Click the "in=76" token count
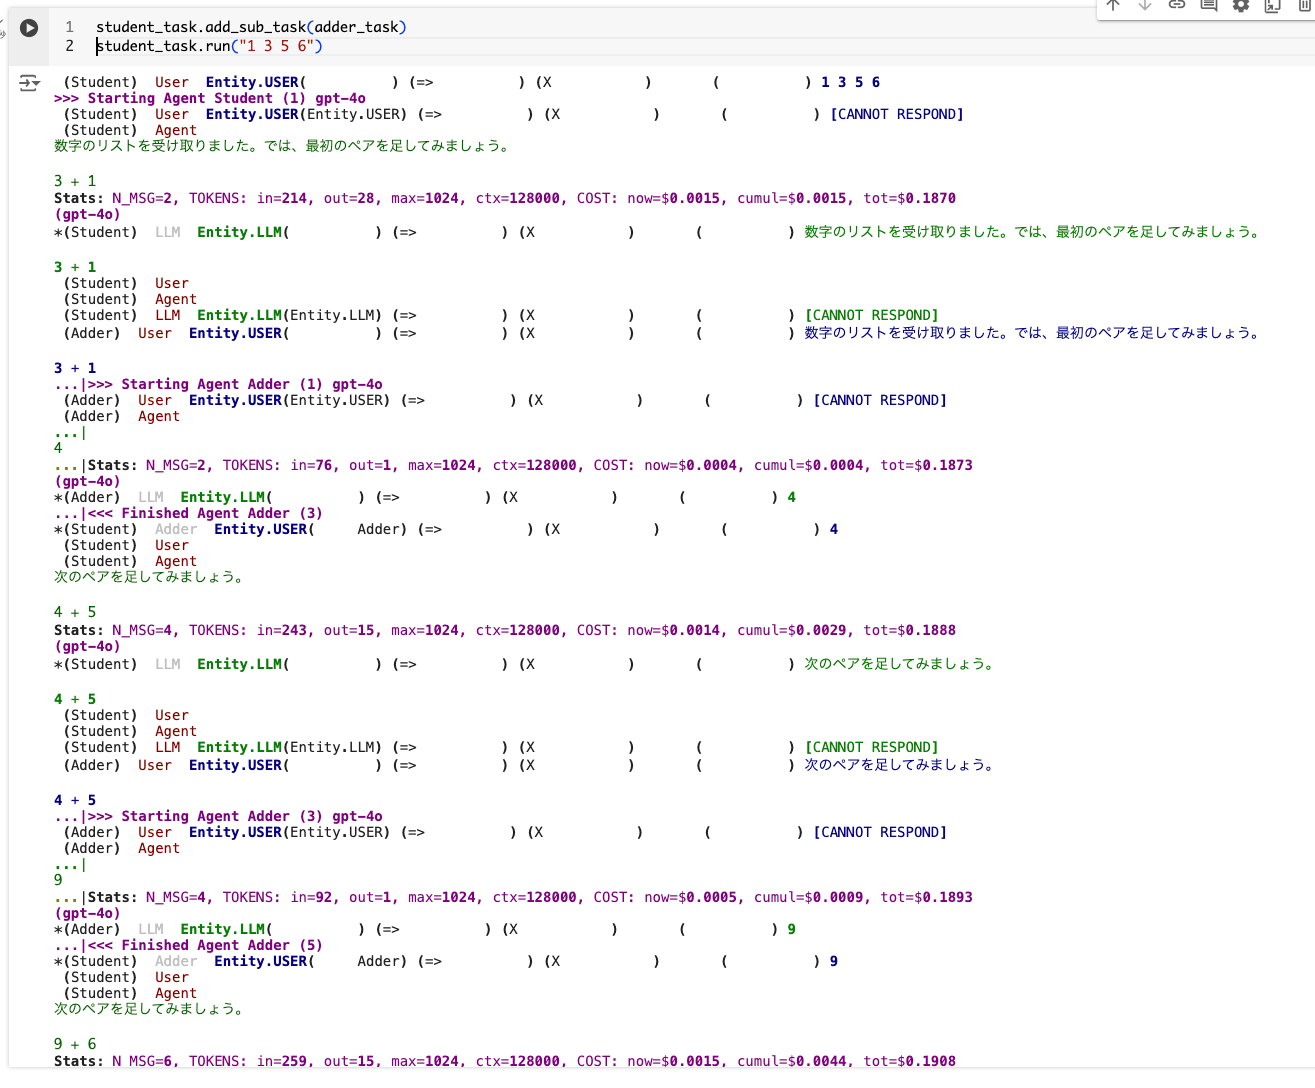This screenshot has height=1088, width=1315. tap(312, 465)
